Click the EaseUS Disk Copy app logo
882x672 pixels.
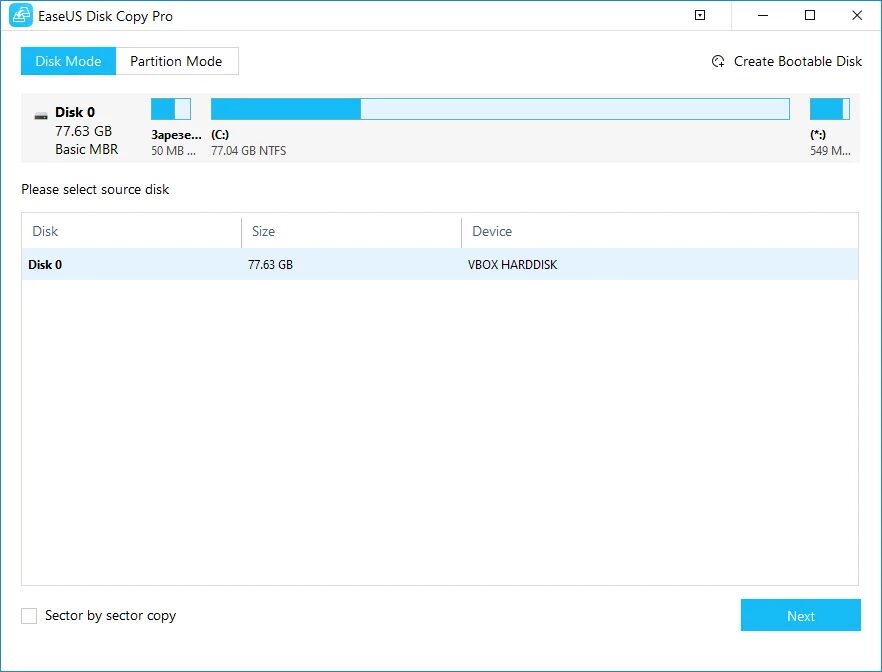(x=21, y=16)
